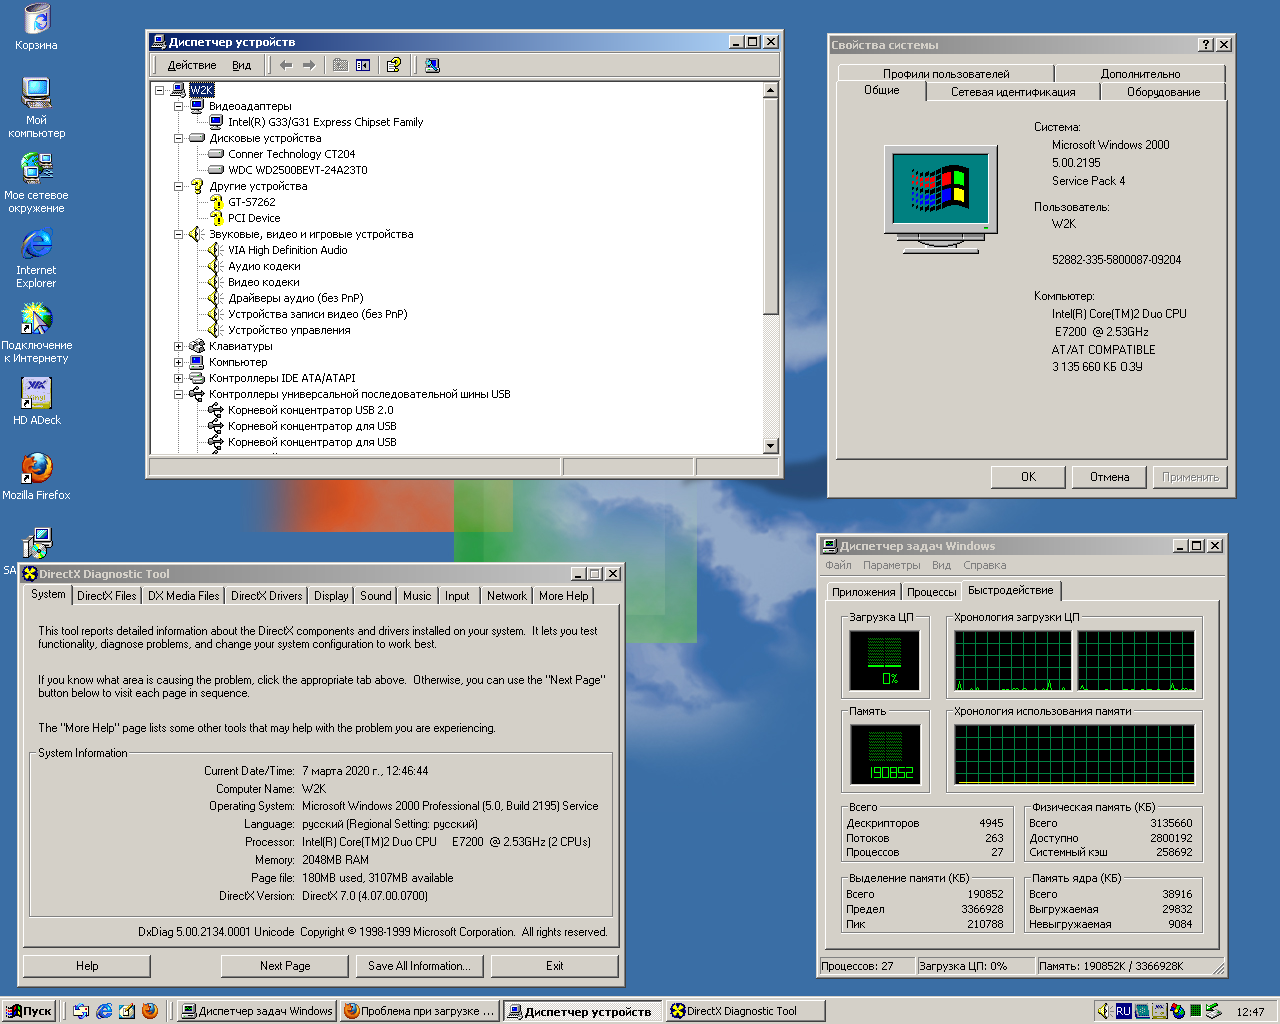Click the scan for hardware changes toolbar icon

coord(432,65)
